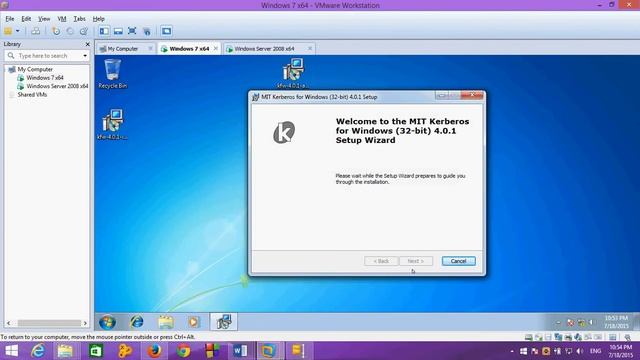Viewport: 640px width, 360px height.
Task: Close the My Computer tab
Action: pyautogui.click(x=150, y=49)
